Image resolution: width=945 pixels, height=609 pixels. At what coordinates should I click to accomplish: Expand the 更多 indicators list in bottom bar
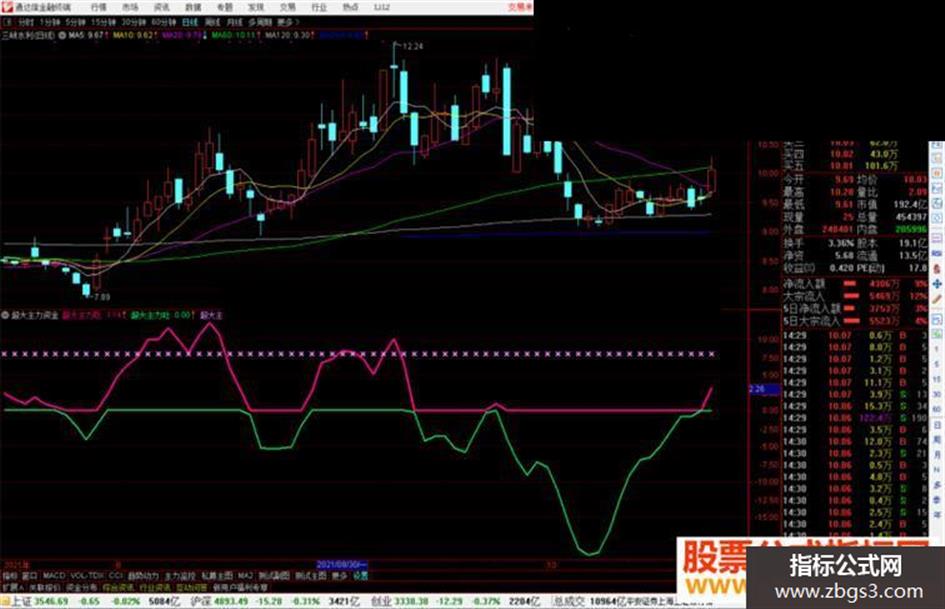[x=340, y=576]
